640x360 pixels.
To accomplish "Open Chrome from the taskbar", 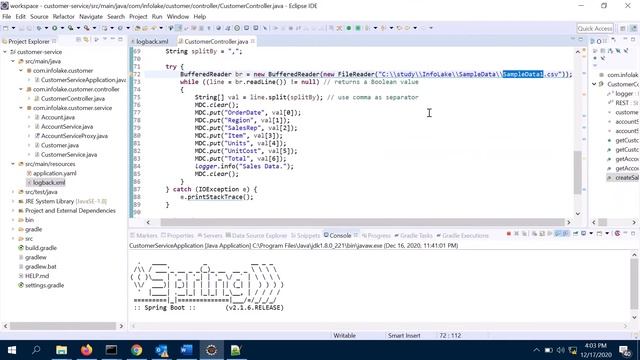I will pyautogui.click(x=136, y=350).
